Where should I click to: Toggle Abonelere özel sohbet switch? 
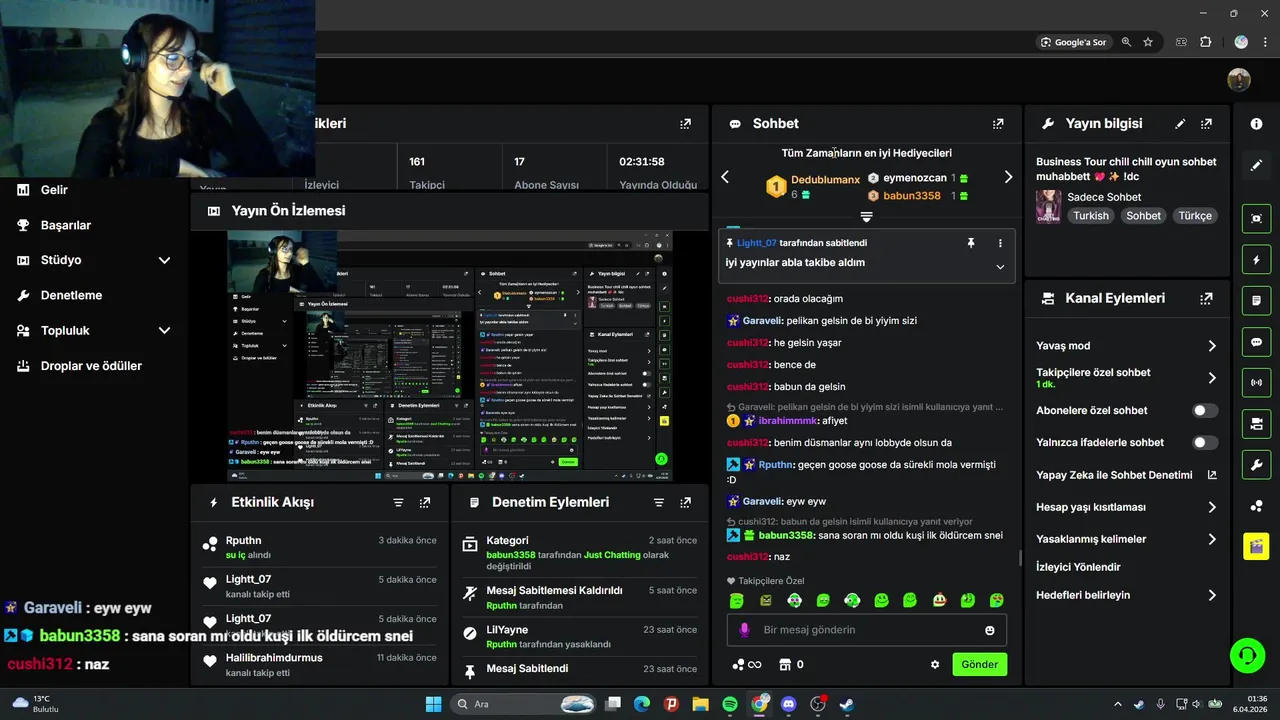coord(1205,410)
